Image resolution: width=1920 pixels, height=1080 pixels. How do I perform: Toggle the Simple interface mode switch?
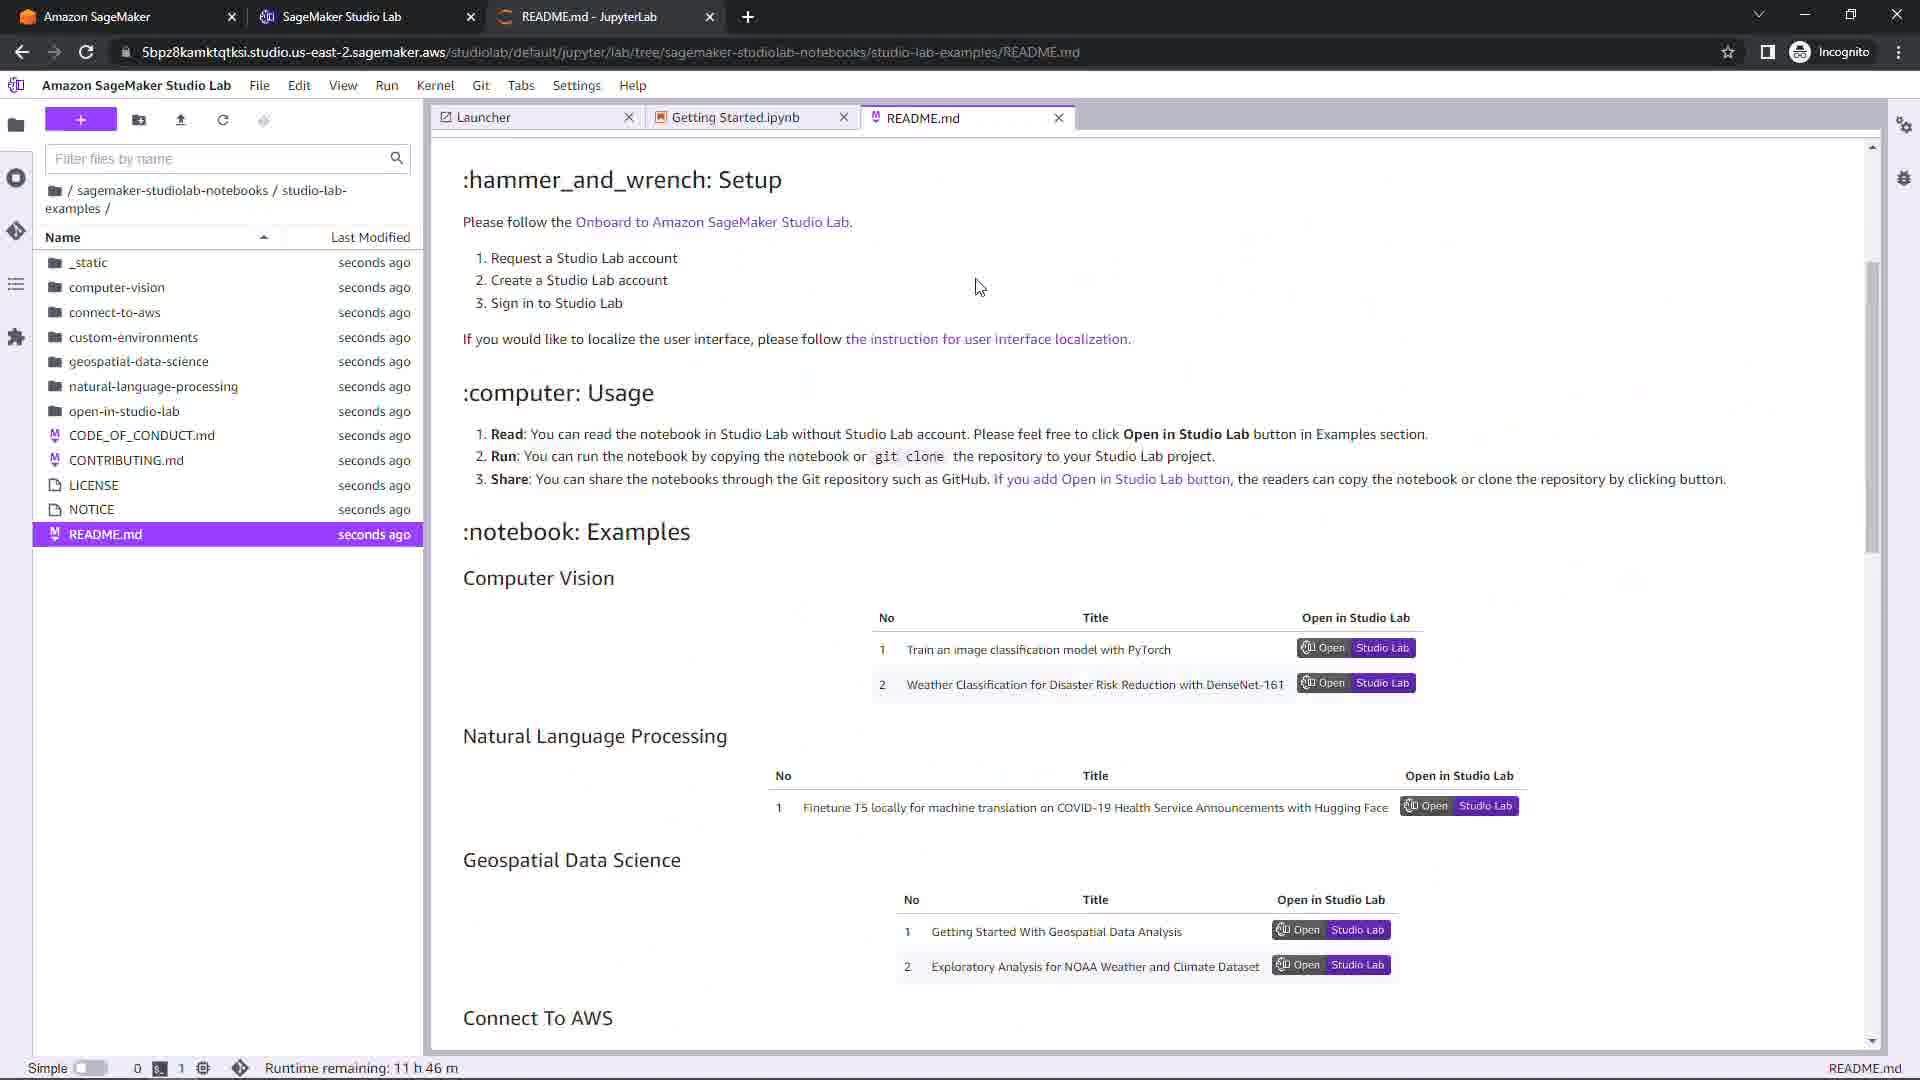point(90,1068)
